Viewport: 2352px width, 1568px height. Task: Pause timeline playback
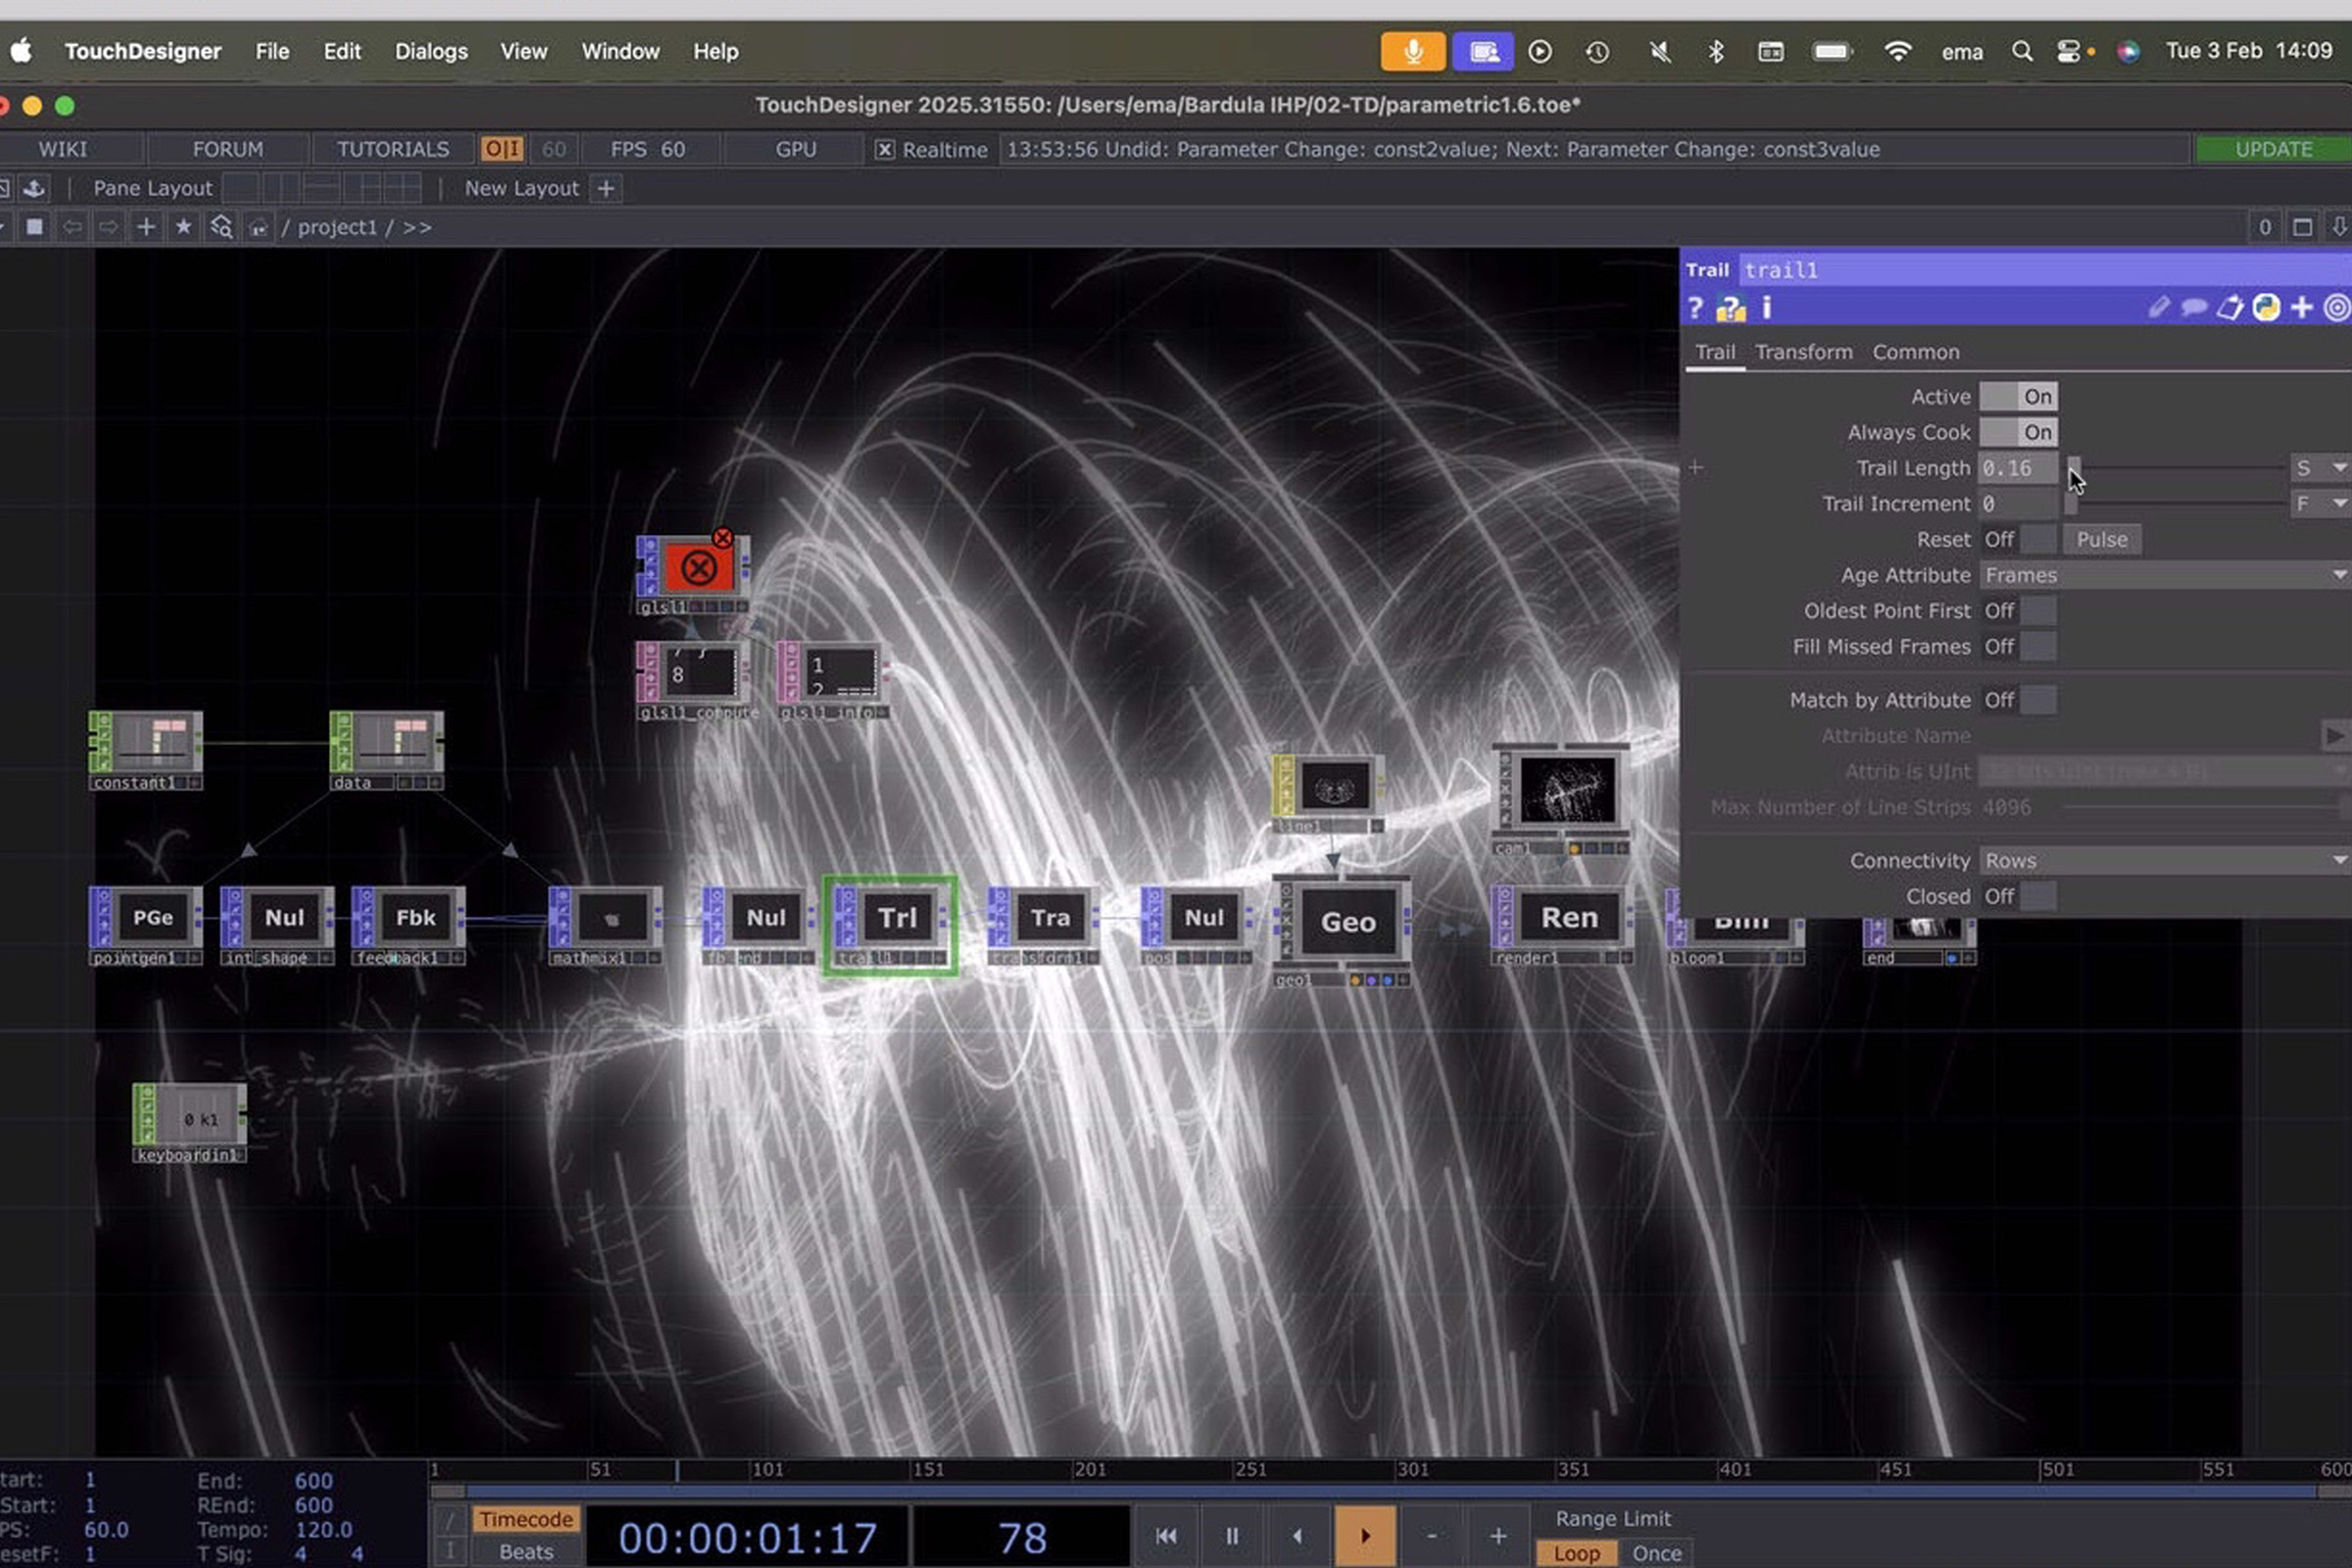(1231, 1535)
